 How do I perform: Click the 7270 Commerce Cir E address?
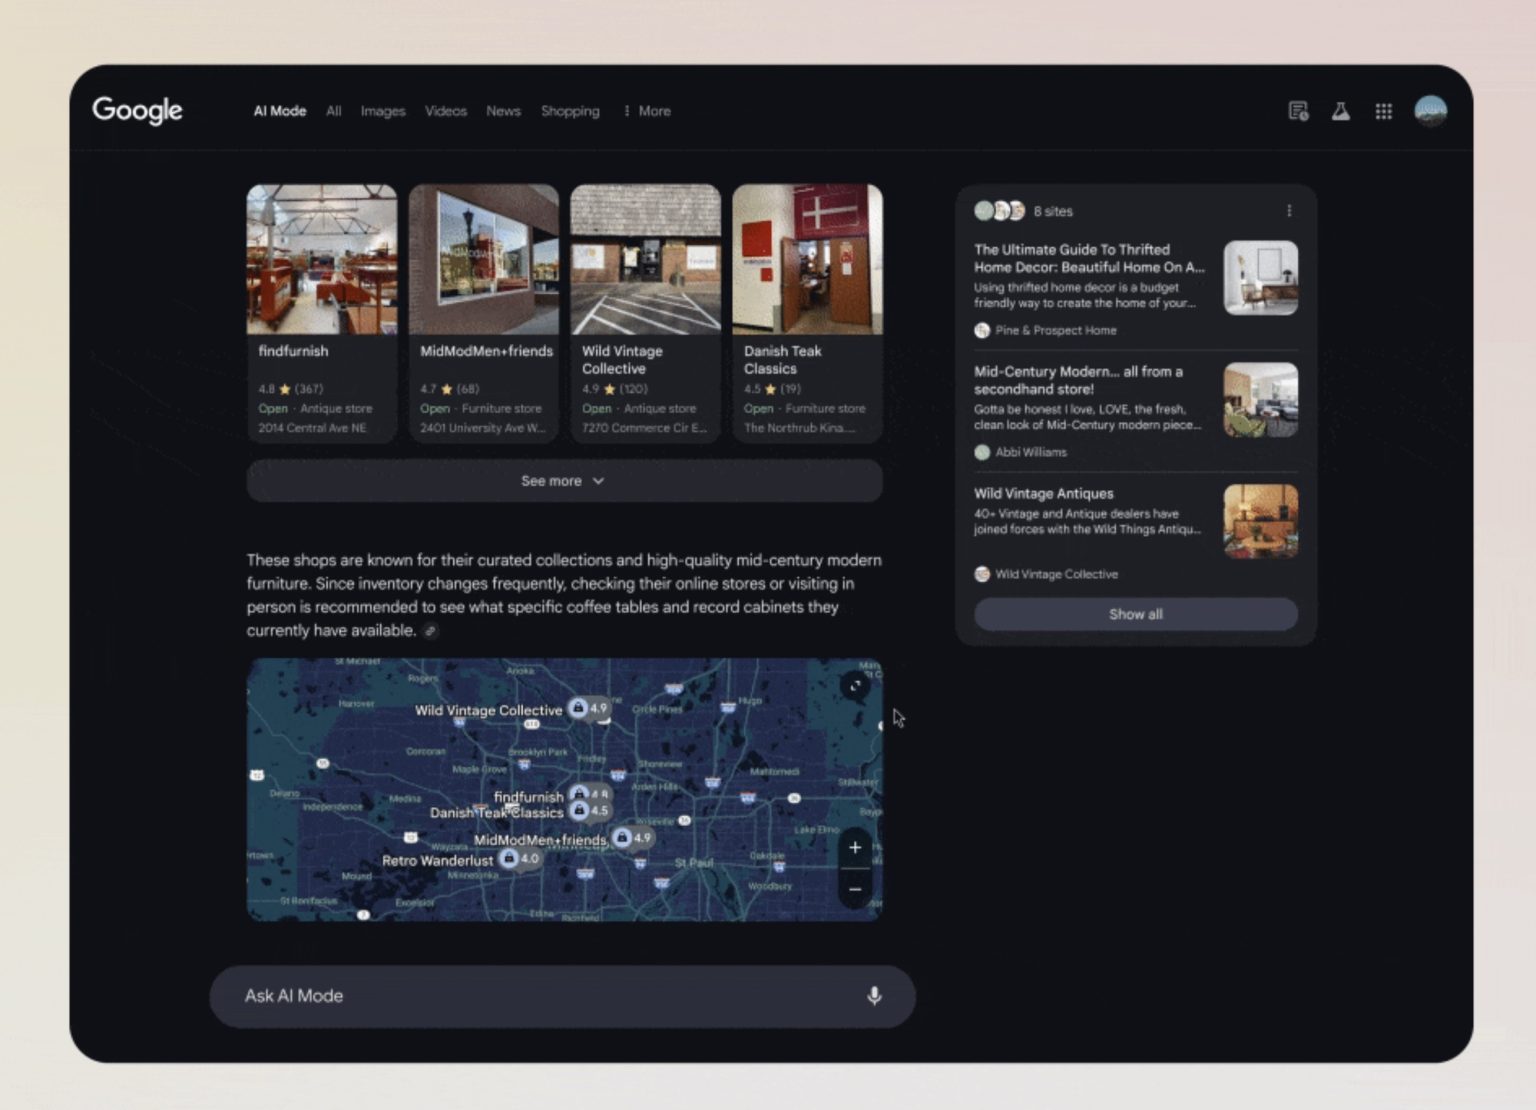pos(644,428)
